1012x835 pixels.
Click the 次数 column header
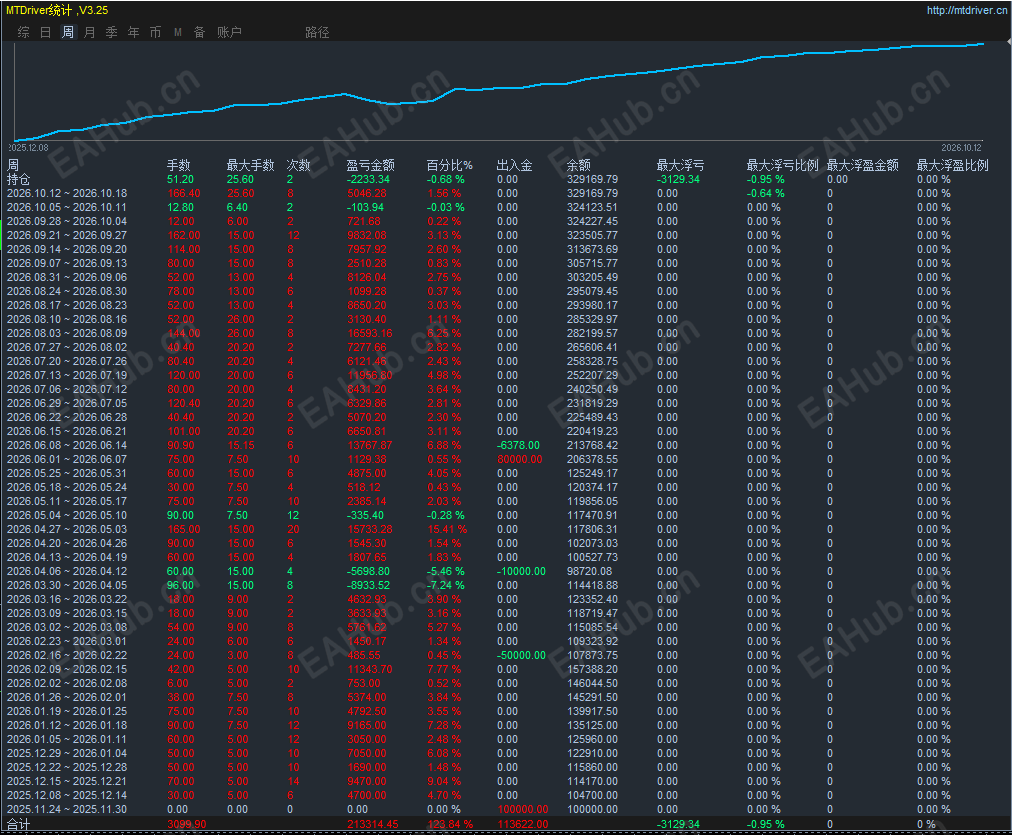[x=298, y=165]
